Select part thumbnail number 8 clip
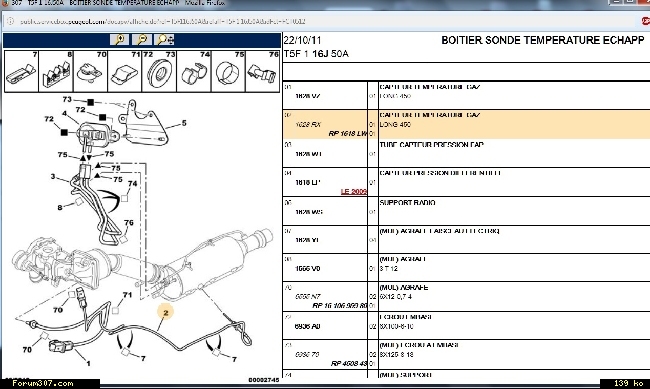 click(x=56, y=71)
